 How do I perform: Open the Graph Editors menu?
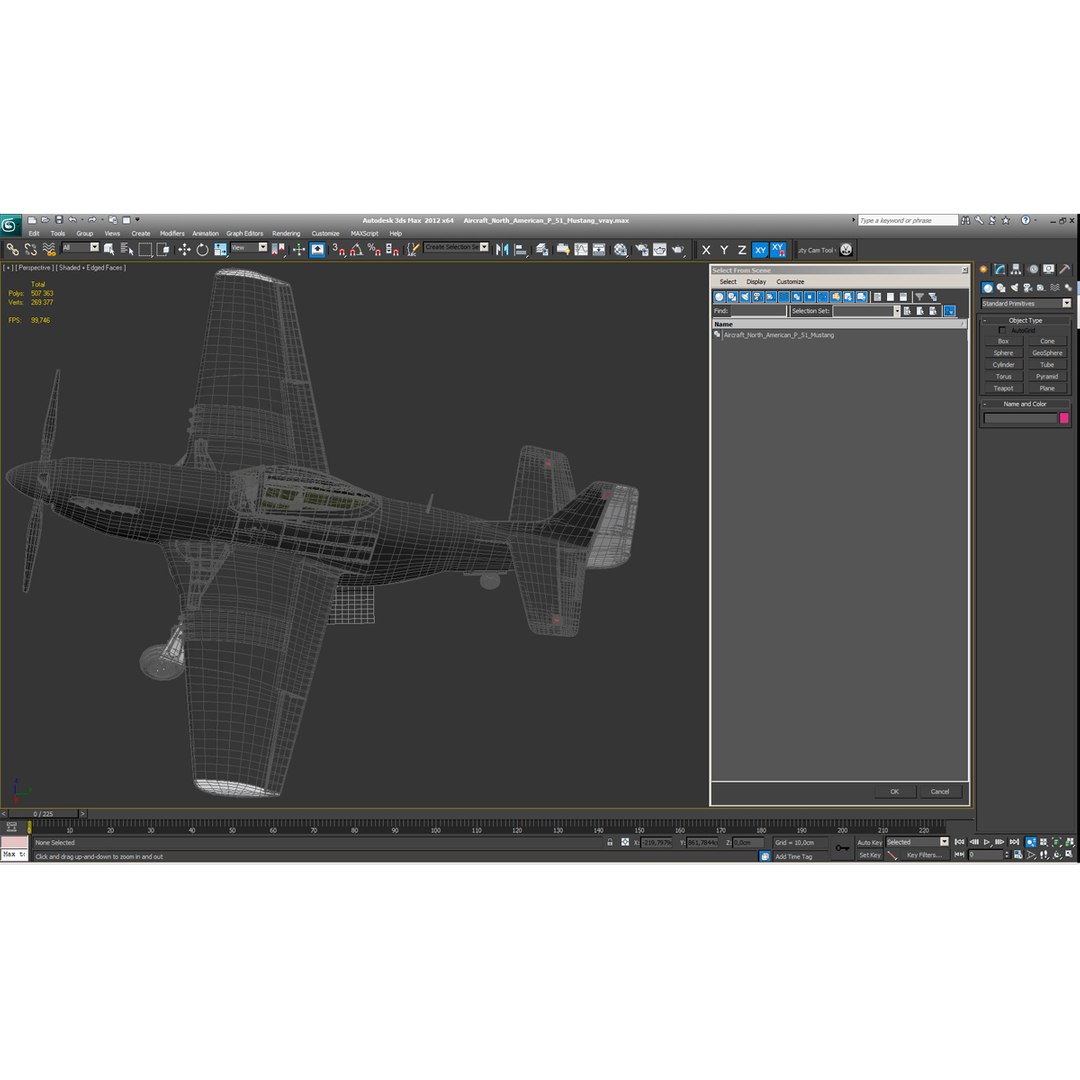[x=245, y=233]
